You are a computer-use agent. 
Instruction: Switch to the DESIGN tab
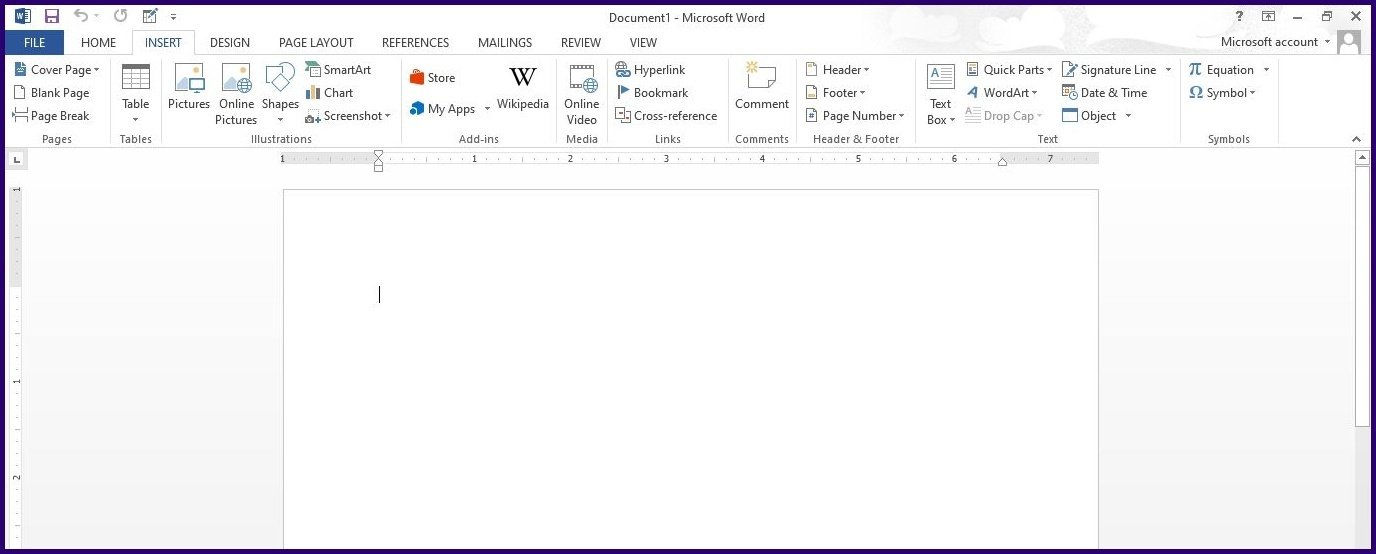click(230, 43)
